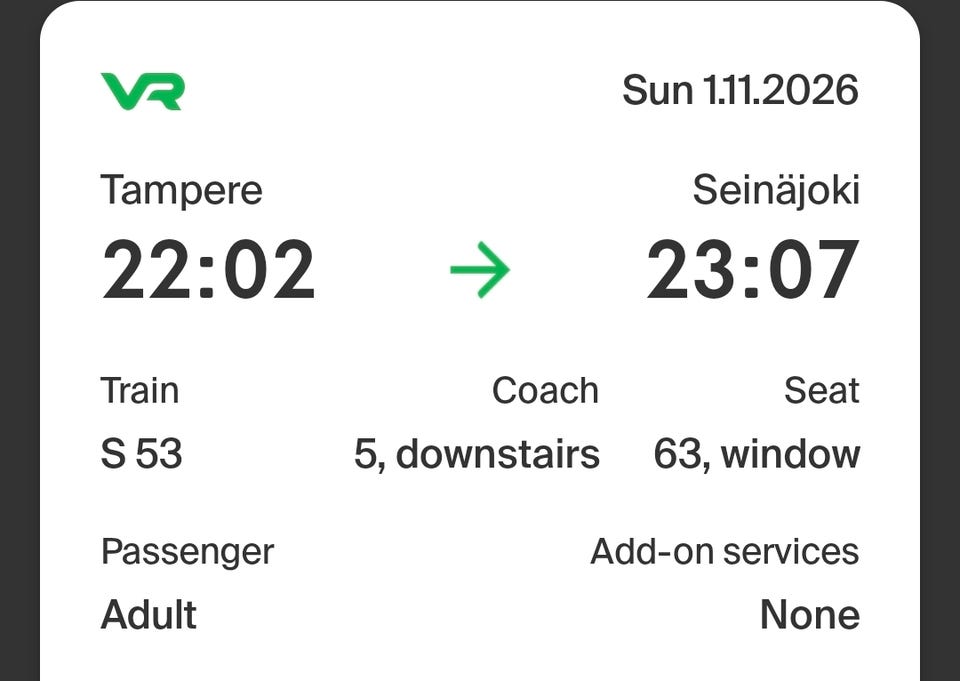960x681 pixels.
Task: Click the green VR logo
Action: point(142,92)
